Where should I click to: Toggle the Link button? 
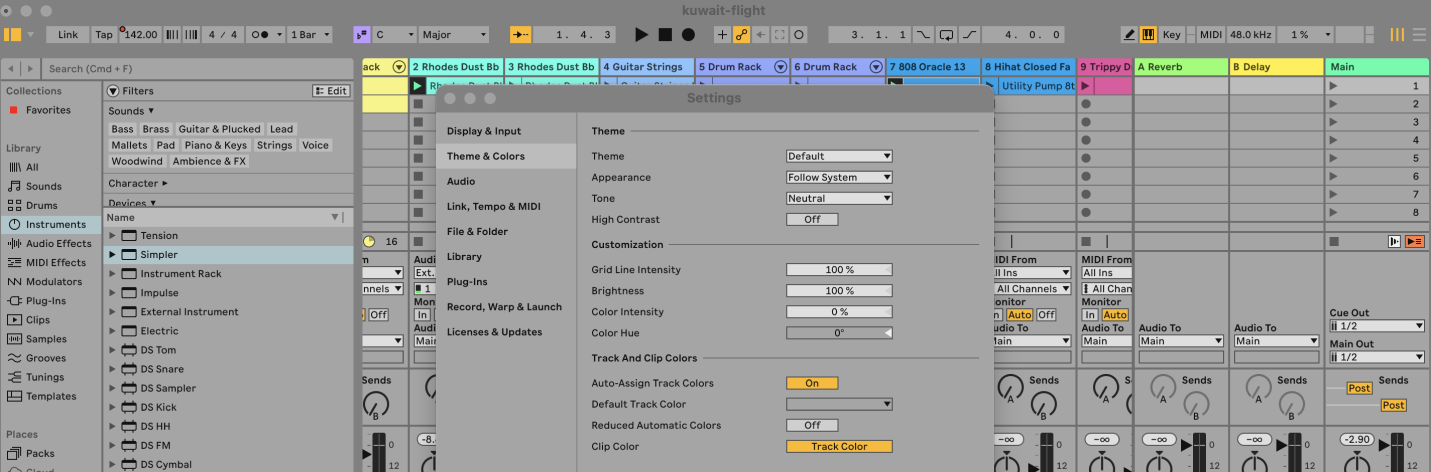point(68,35)
